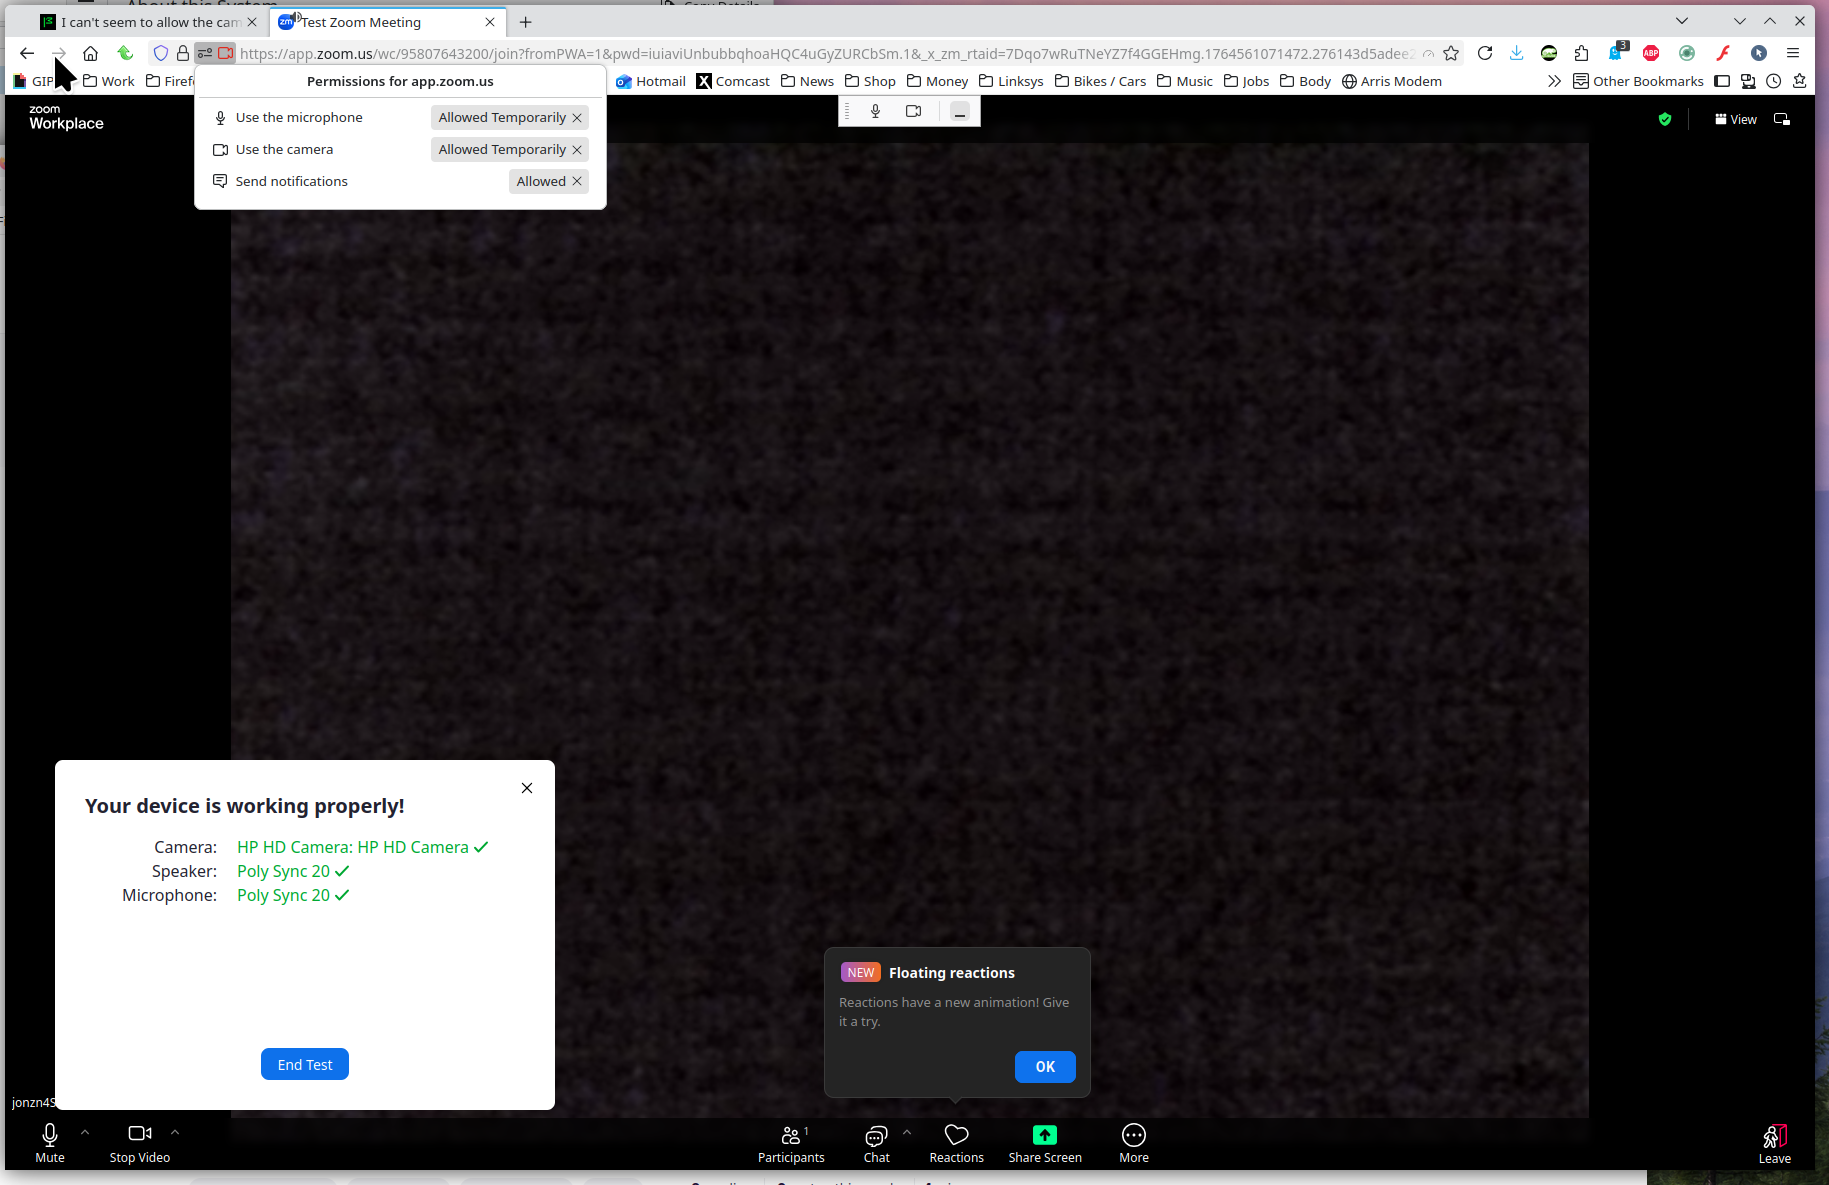Open the Downloads panel
The image size is (1829, 1185).
(1517, 53)
